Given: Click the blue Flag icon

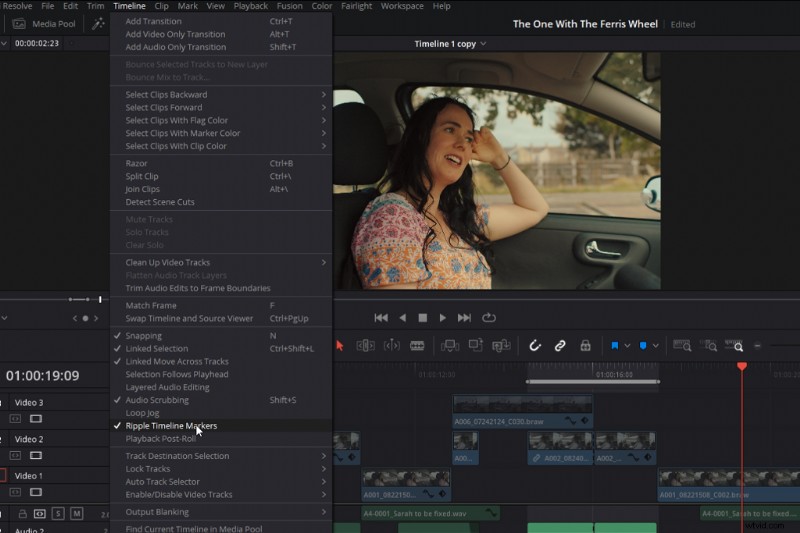Looking at the screenshot, I should tap(615, 346).
